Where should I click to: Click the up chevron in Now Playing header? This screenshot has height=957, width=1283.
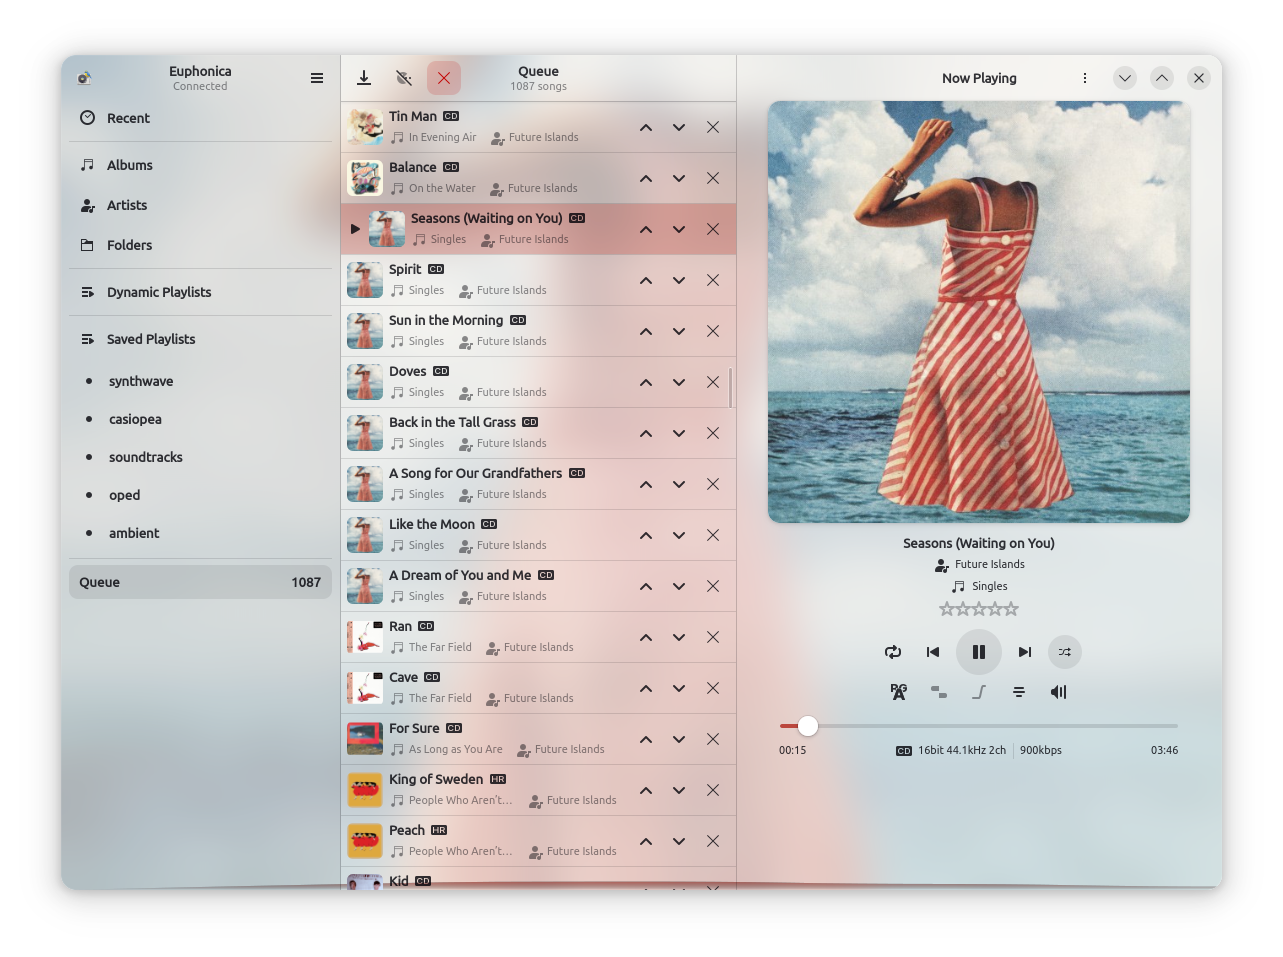click(1162, 78)
